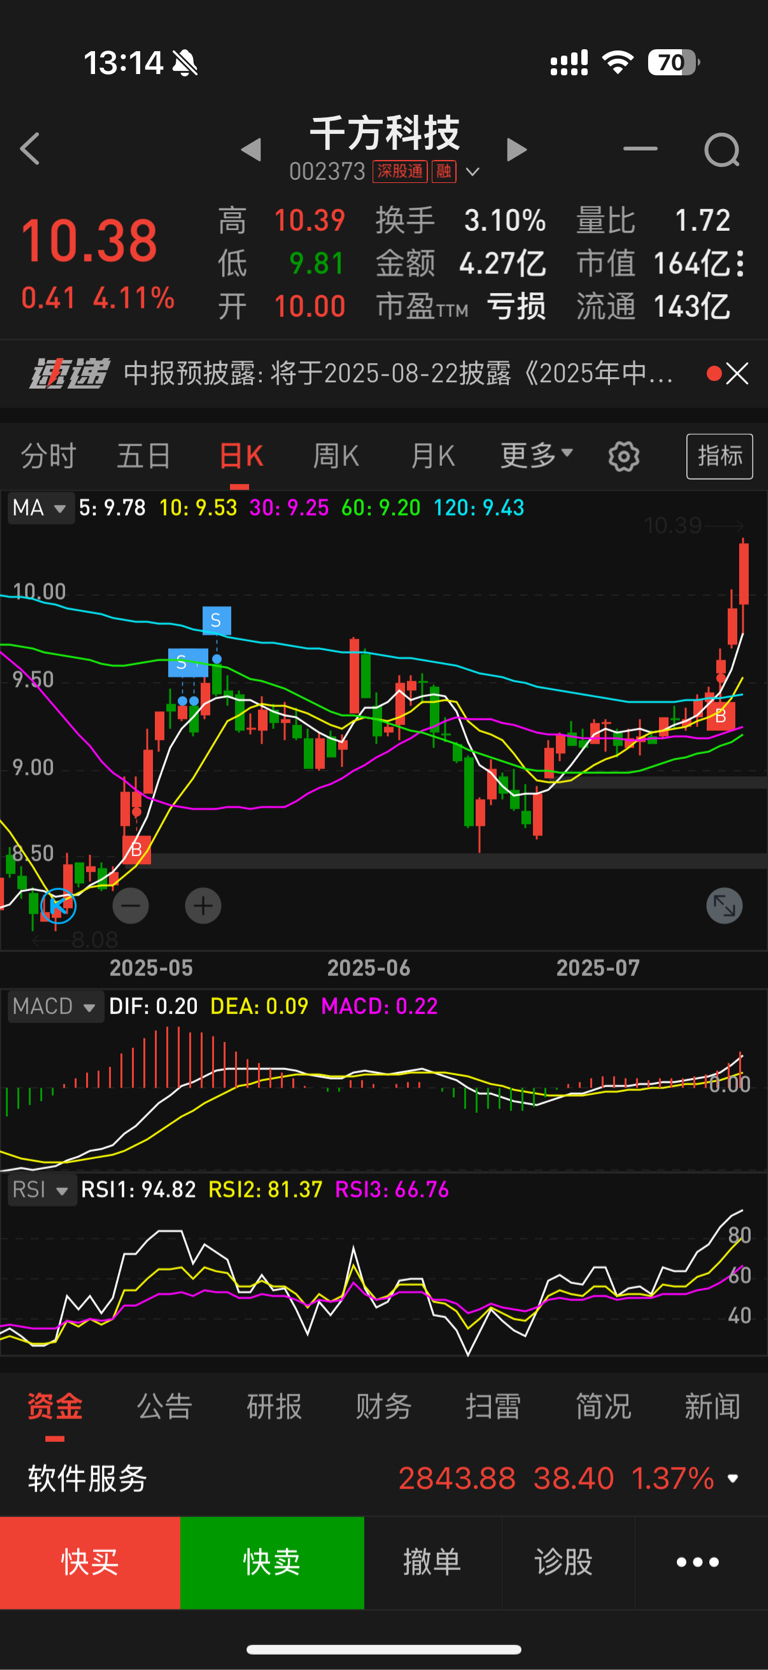768x1670 pixels.
Task: Open more actions three-dot button
Action: tap(698, 1562)
